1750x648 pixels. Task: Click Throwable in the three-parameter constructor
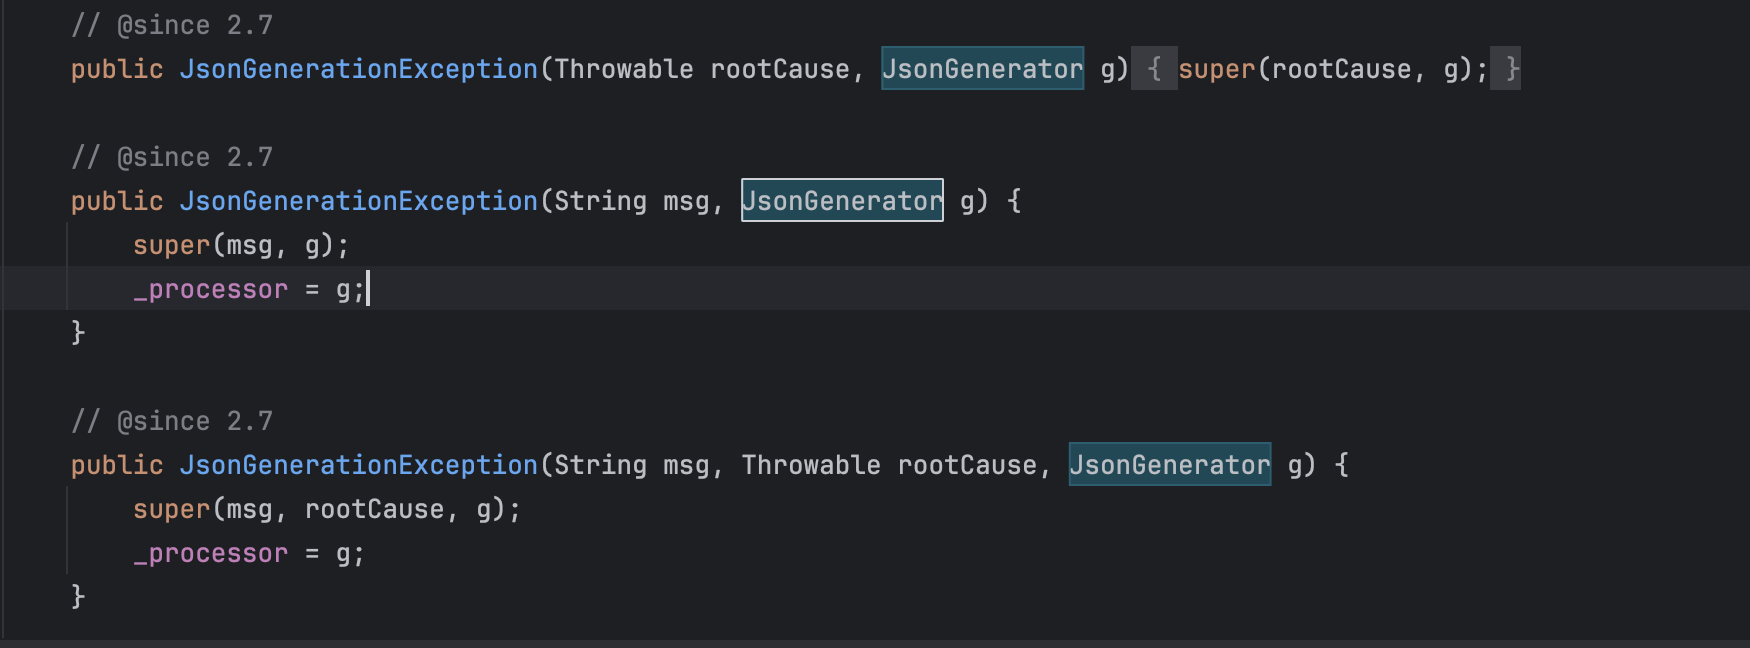(810, 465)
